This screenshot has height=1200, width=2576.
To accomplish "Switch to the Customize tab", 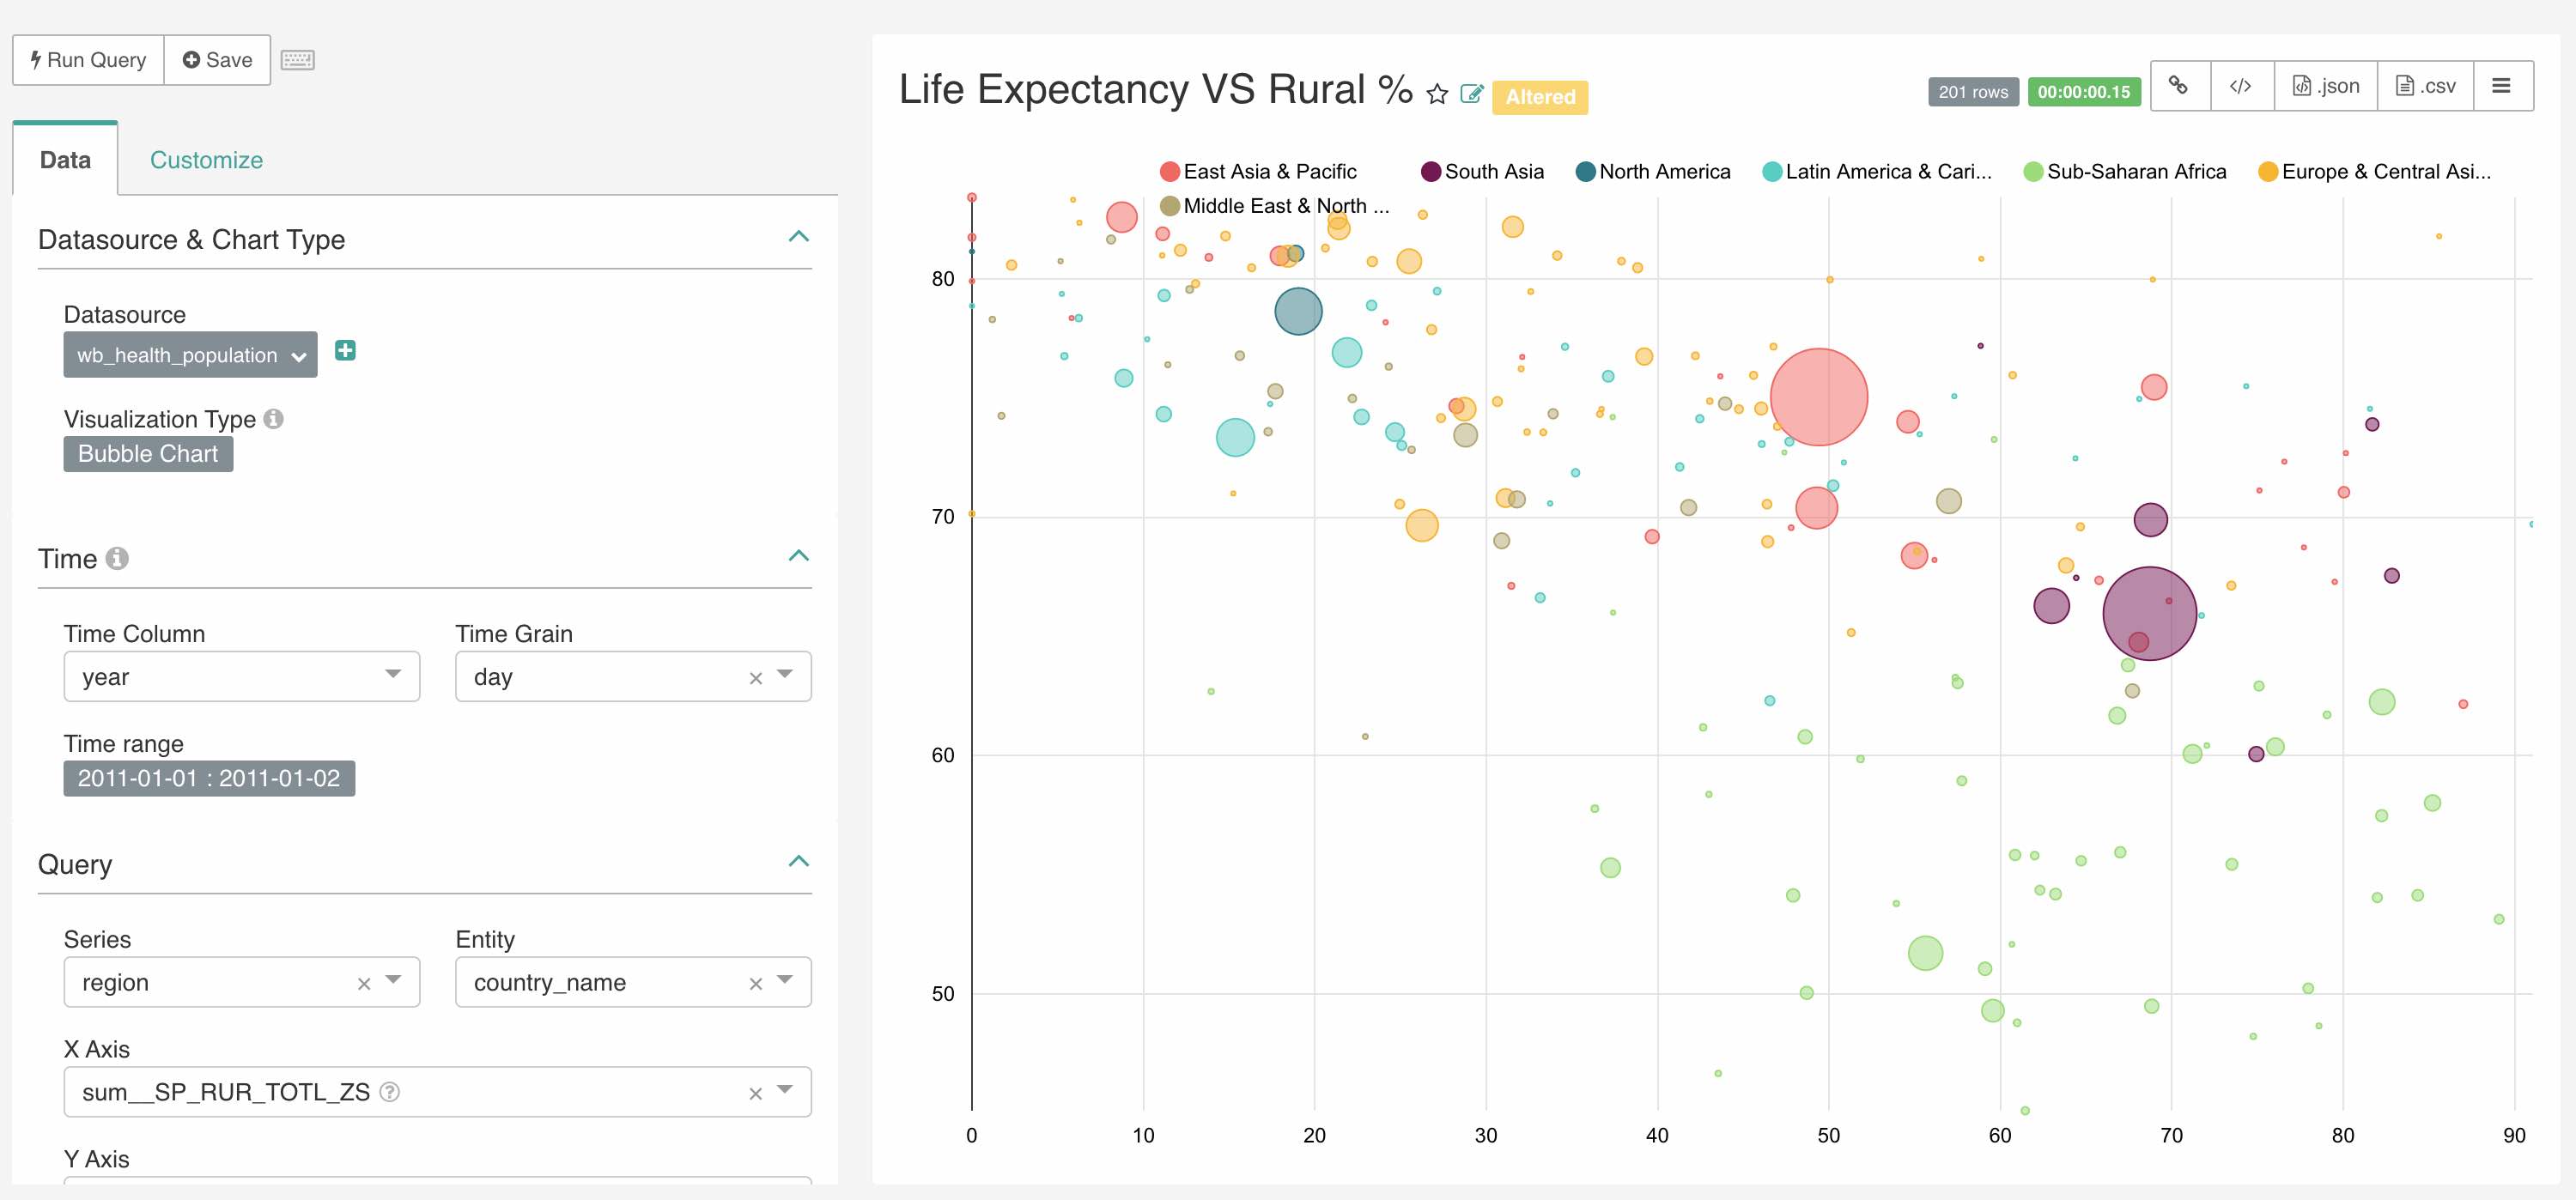I will (x=206, y=160).
